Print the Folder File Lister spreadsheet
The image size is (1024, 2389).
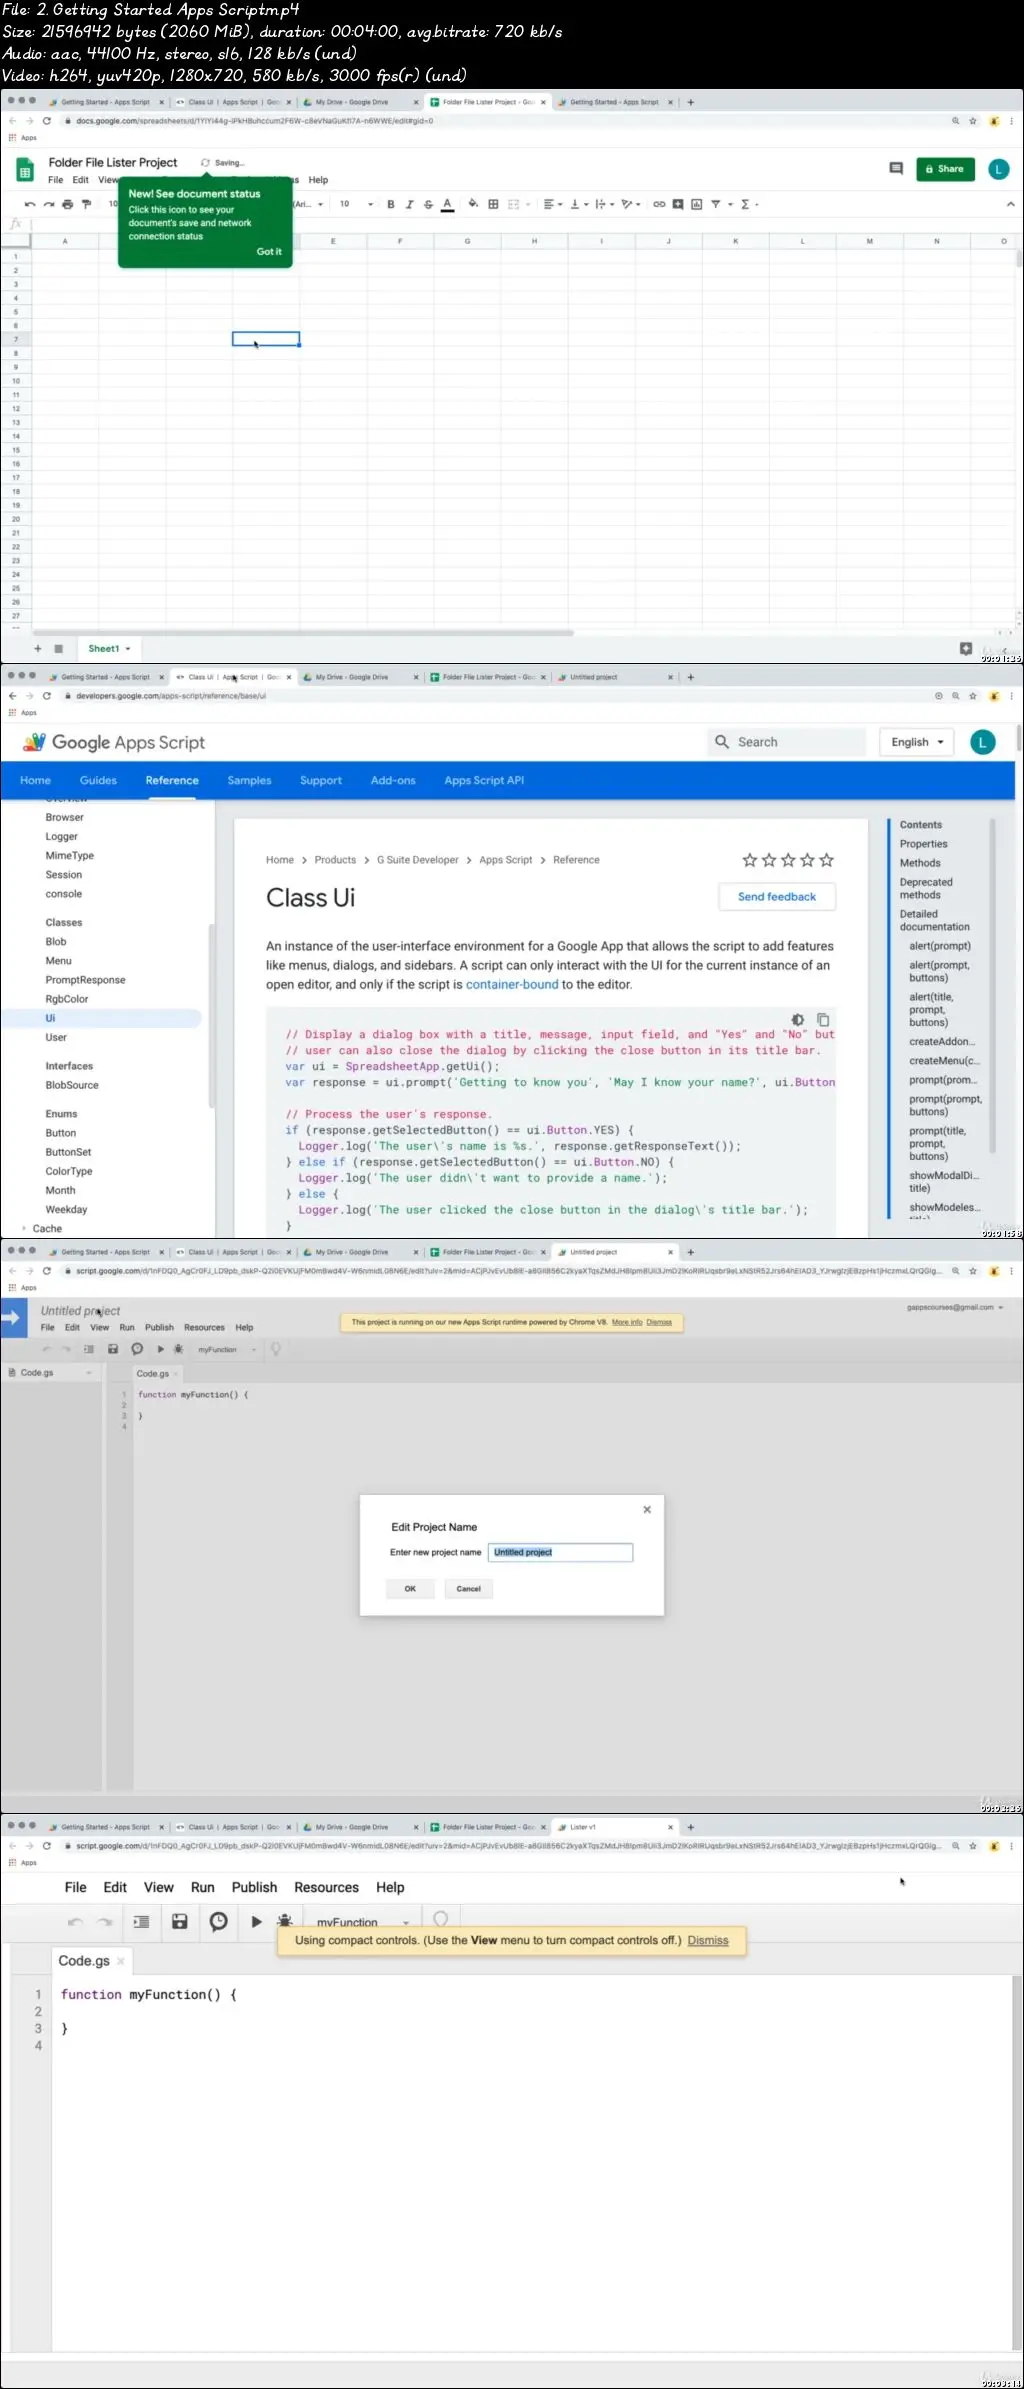click(x=67, y=204)
